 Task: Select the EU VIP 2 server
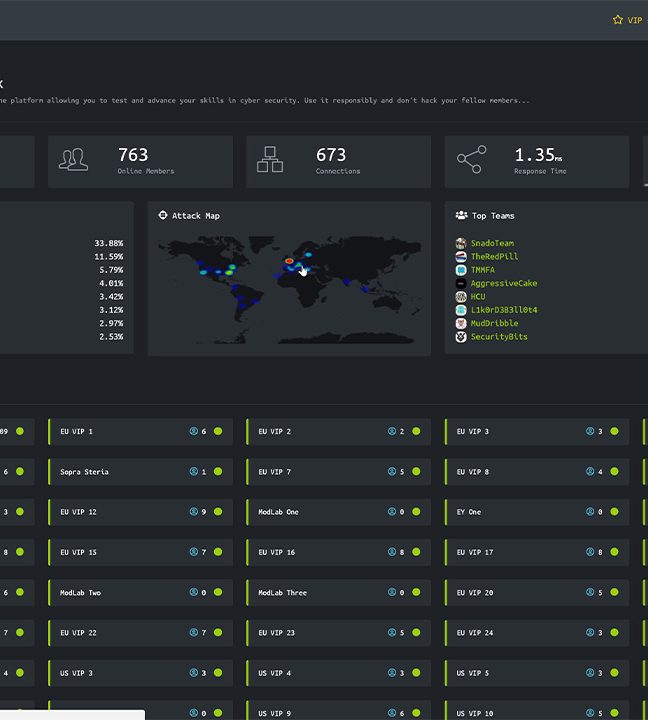[x=338, y=432]
